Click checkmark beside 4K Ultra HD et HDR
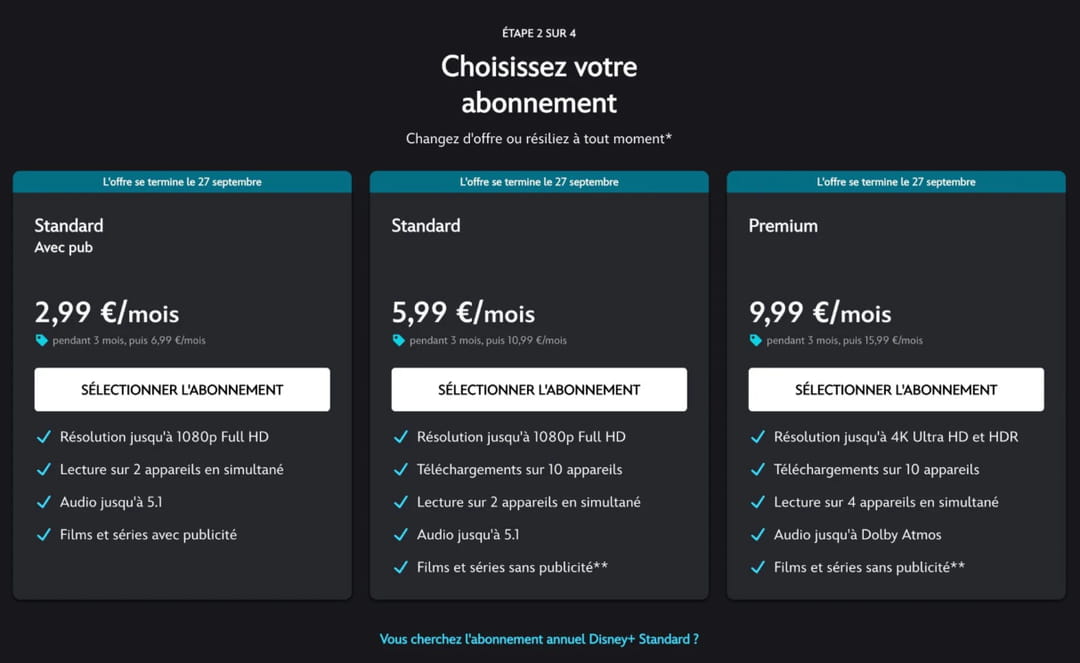This screenshot has width=1080, height=663. click(757, 437)
